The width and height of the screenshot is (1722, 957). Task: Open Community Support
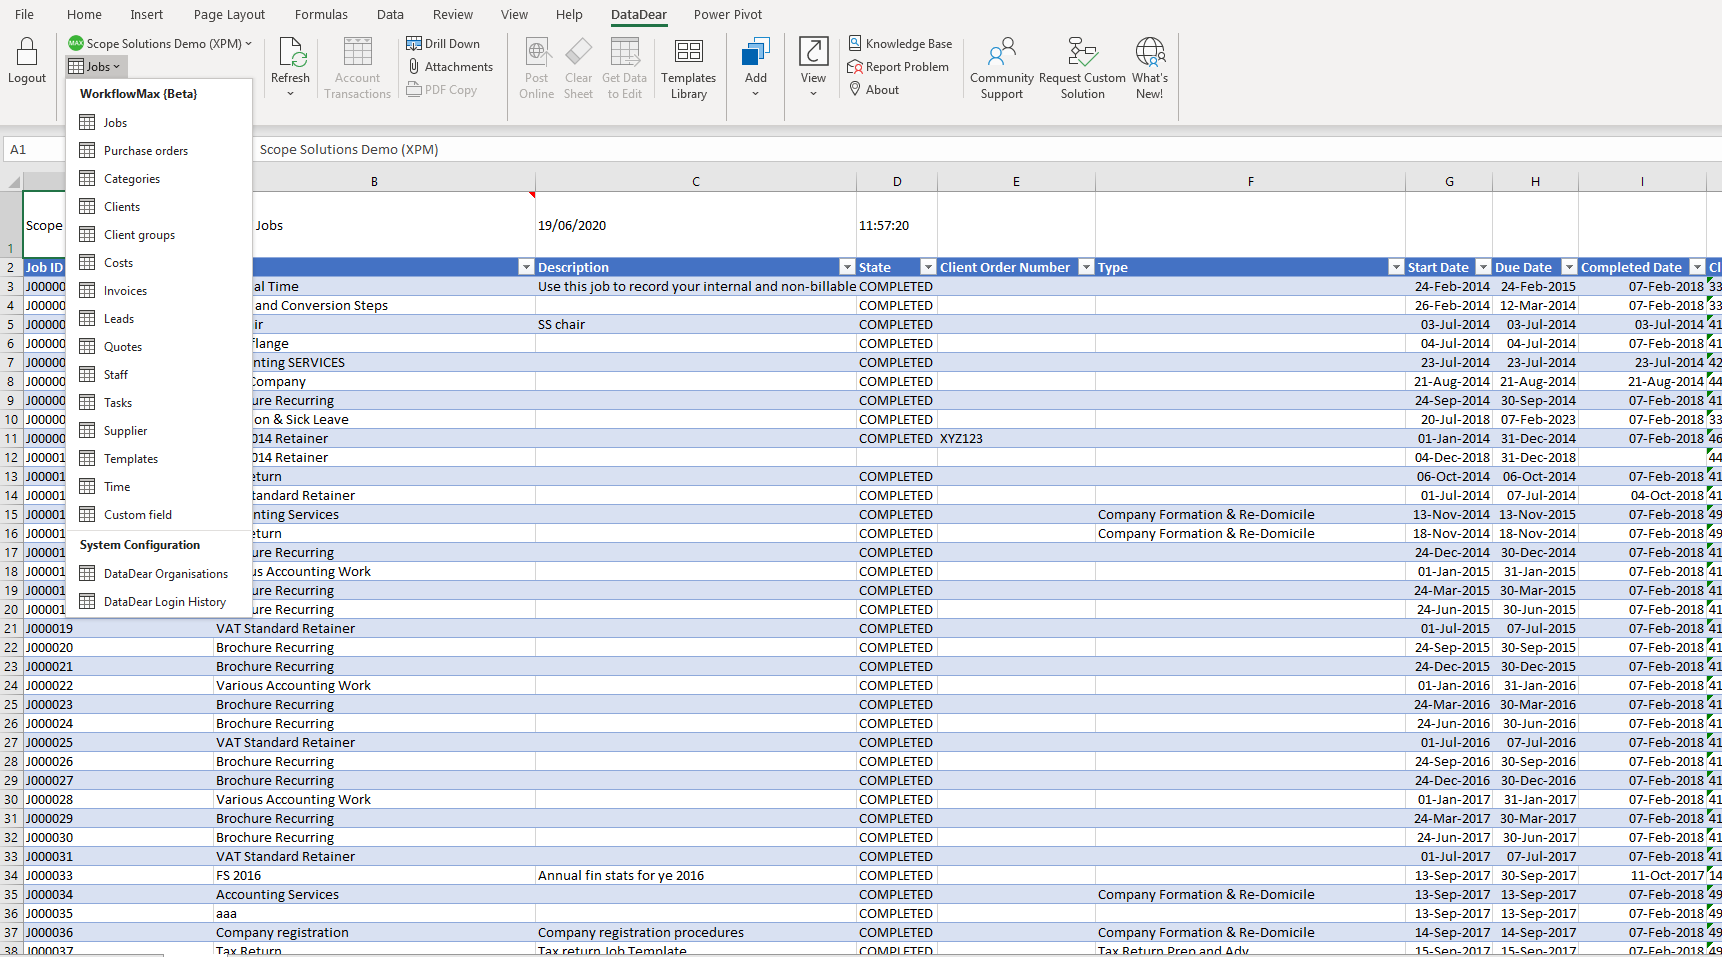tap(1001, 68)
